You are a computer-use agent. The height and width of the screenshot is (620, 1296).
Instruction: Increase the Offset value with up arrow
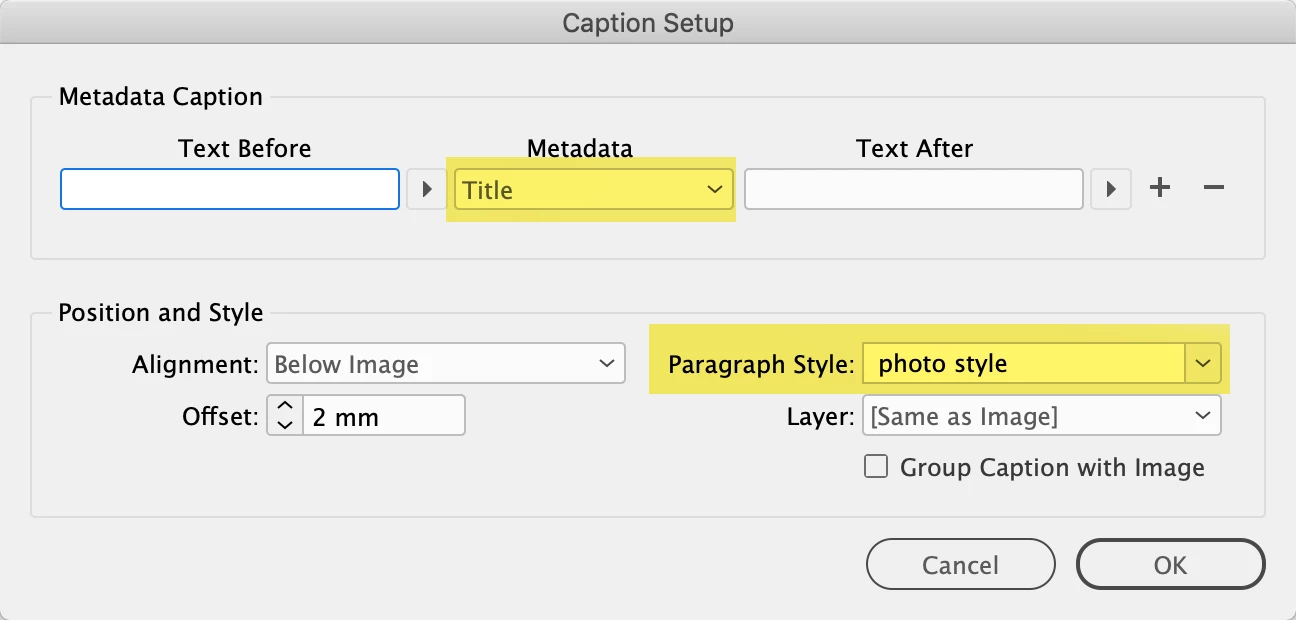(285, 405)
